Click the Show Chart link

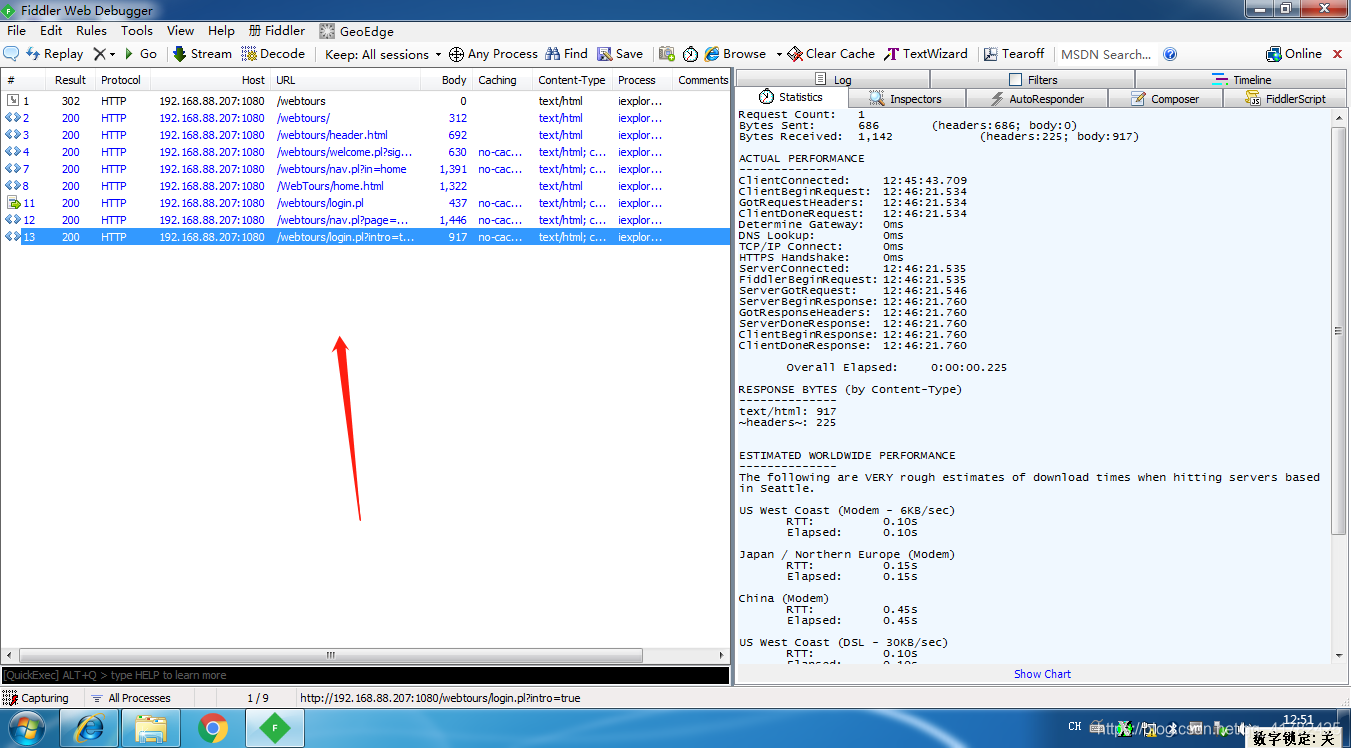coord(1042,674)
